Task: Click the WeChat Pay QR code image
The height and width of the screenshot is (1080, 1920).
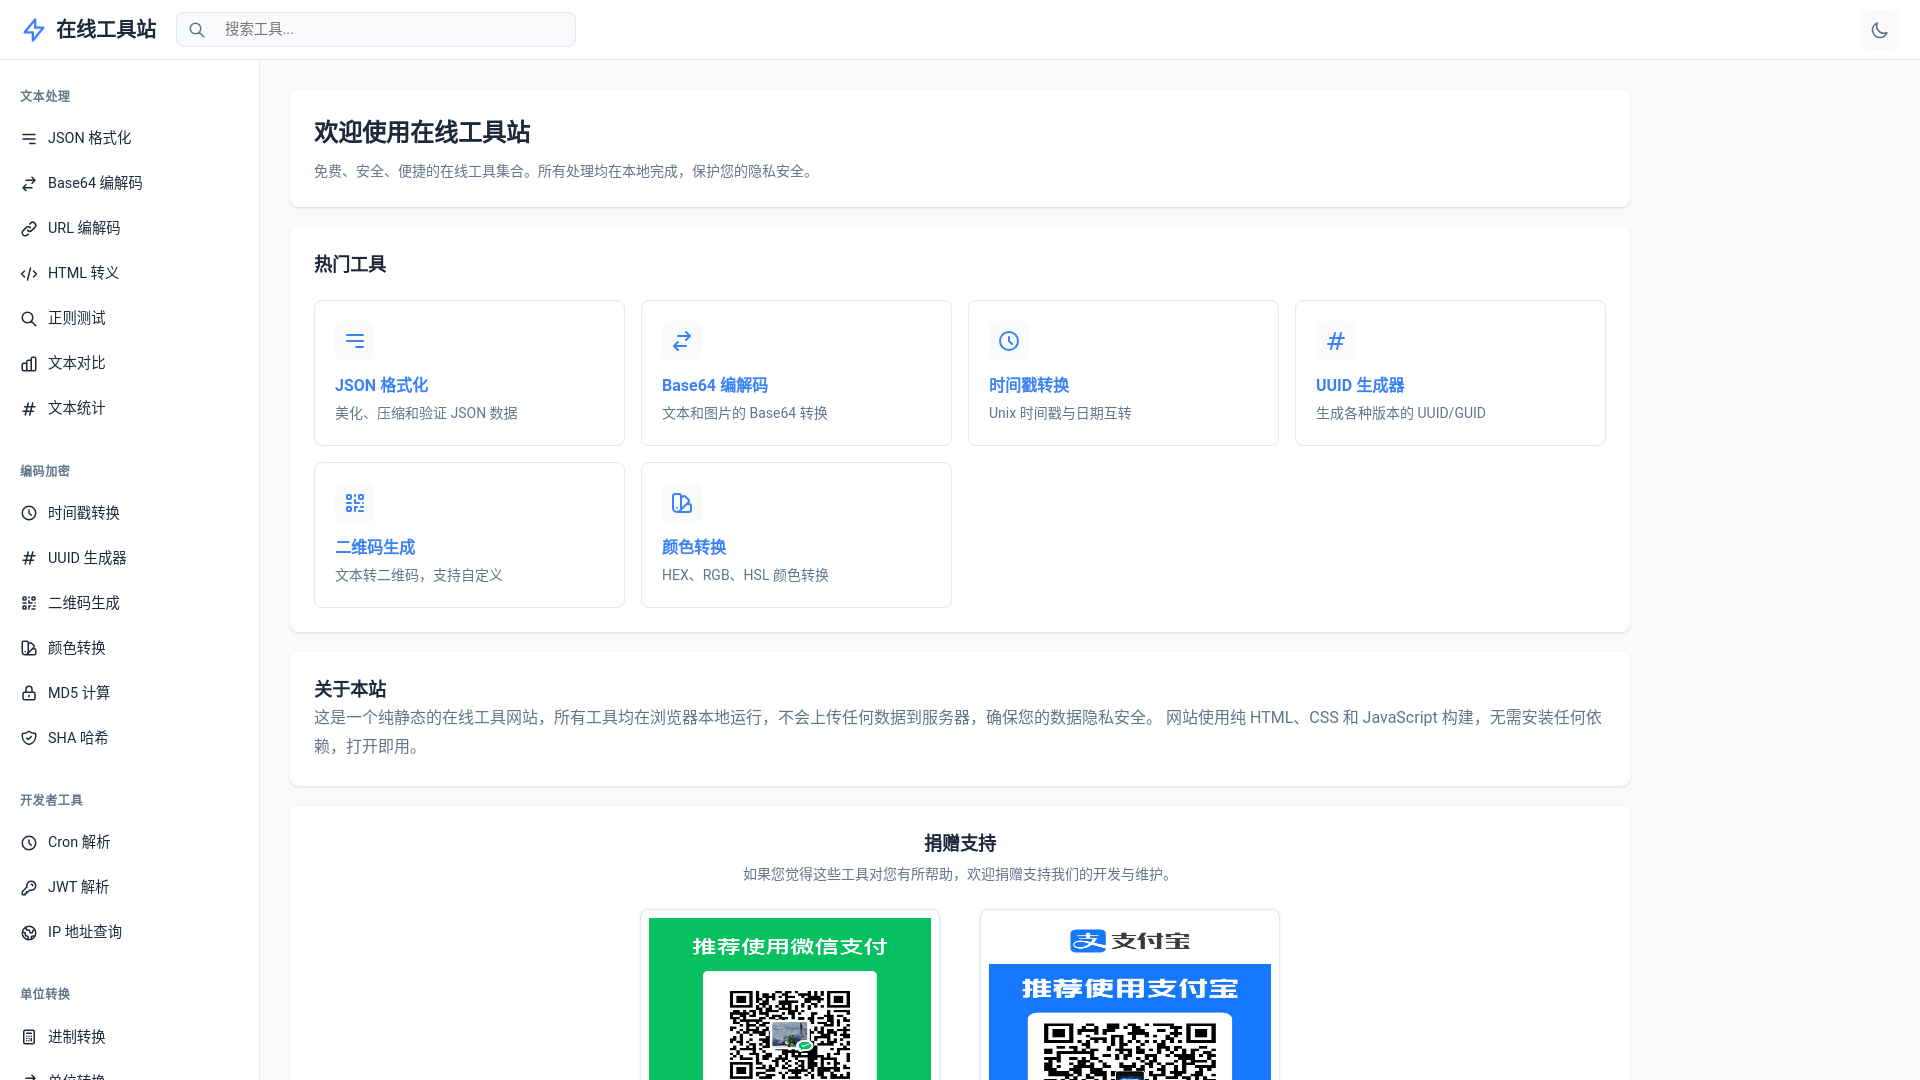Action: pyautogui.click(x=790, y=1000)
